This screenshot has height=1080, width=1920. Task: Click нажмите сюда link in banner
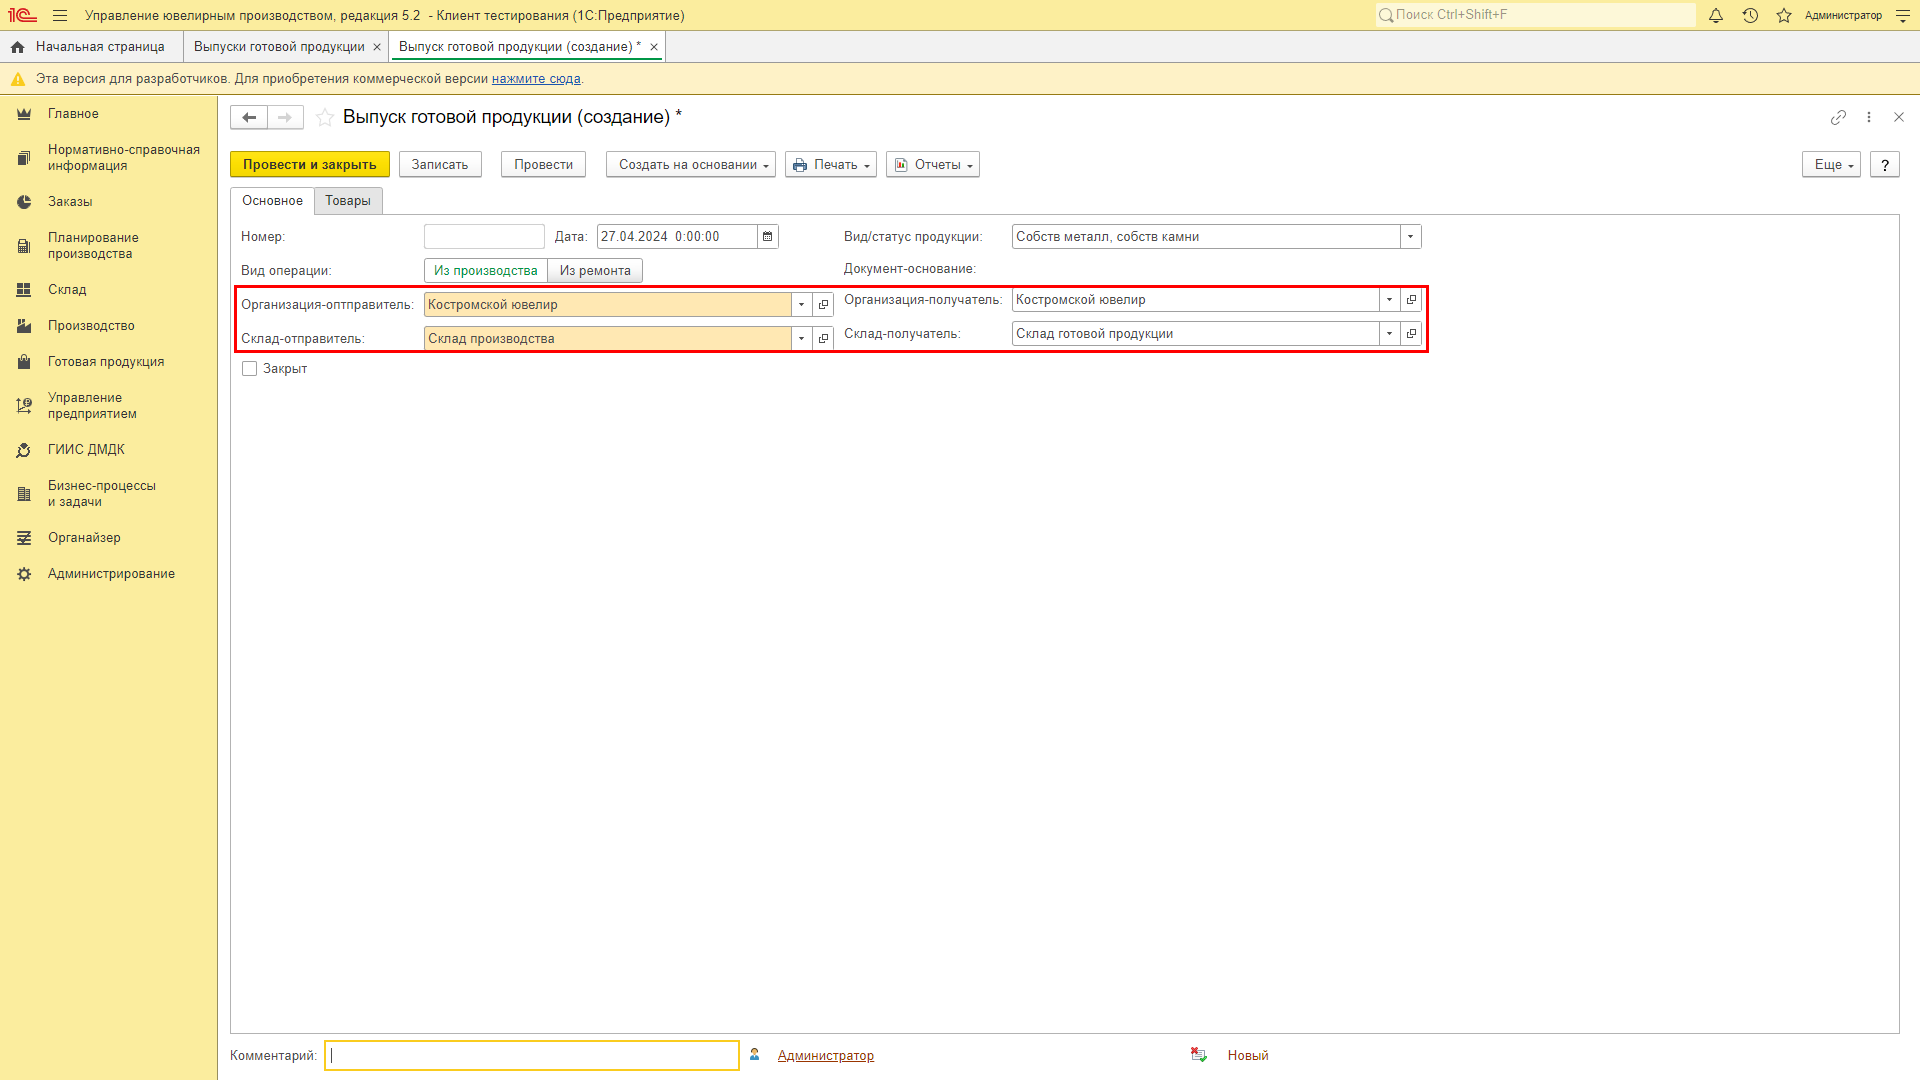point(536,79)
